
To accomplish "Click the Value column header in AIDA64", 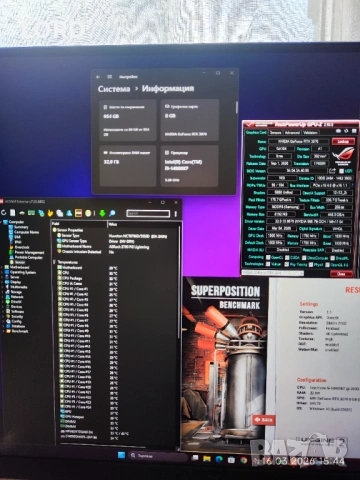I will [143, 224].
